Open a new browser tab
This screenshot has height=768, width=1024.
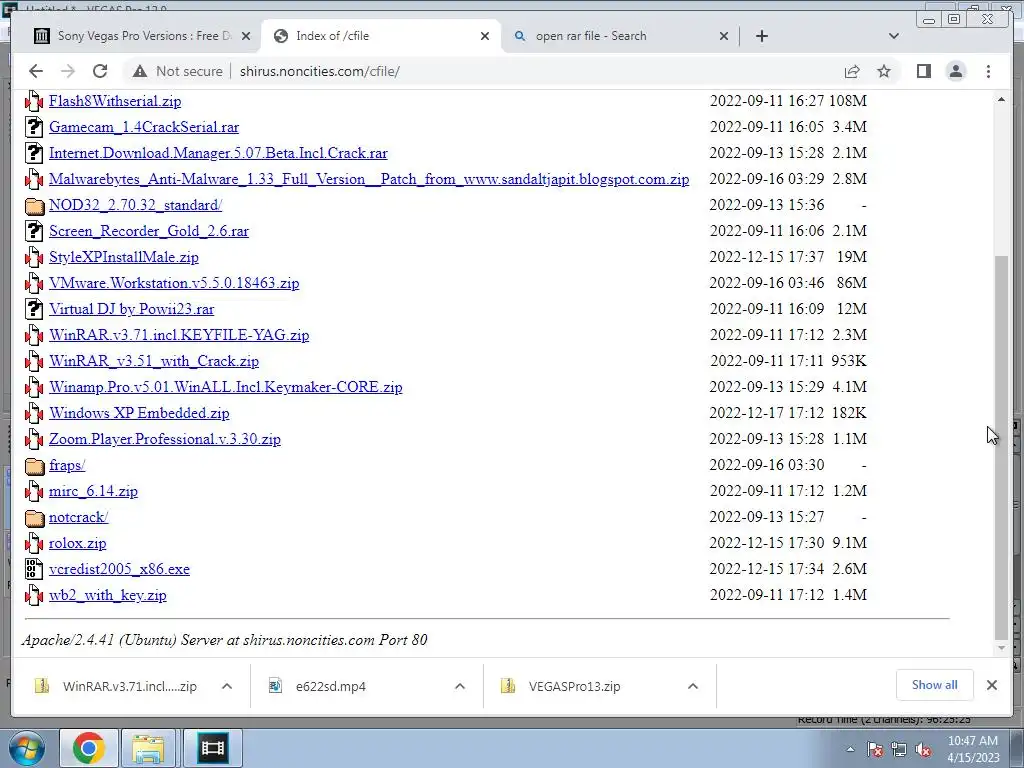pos(761,36)
